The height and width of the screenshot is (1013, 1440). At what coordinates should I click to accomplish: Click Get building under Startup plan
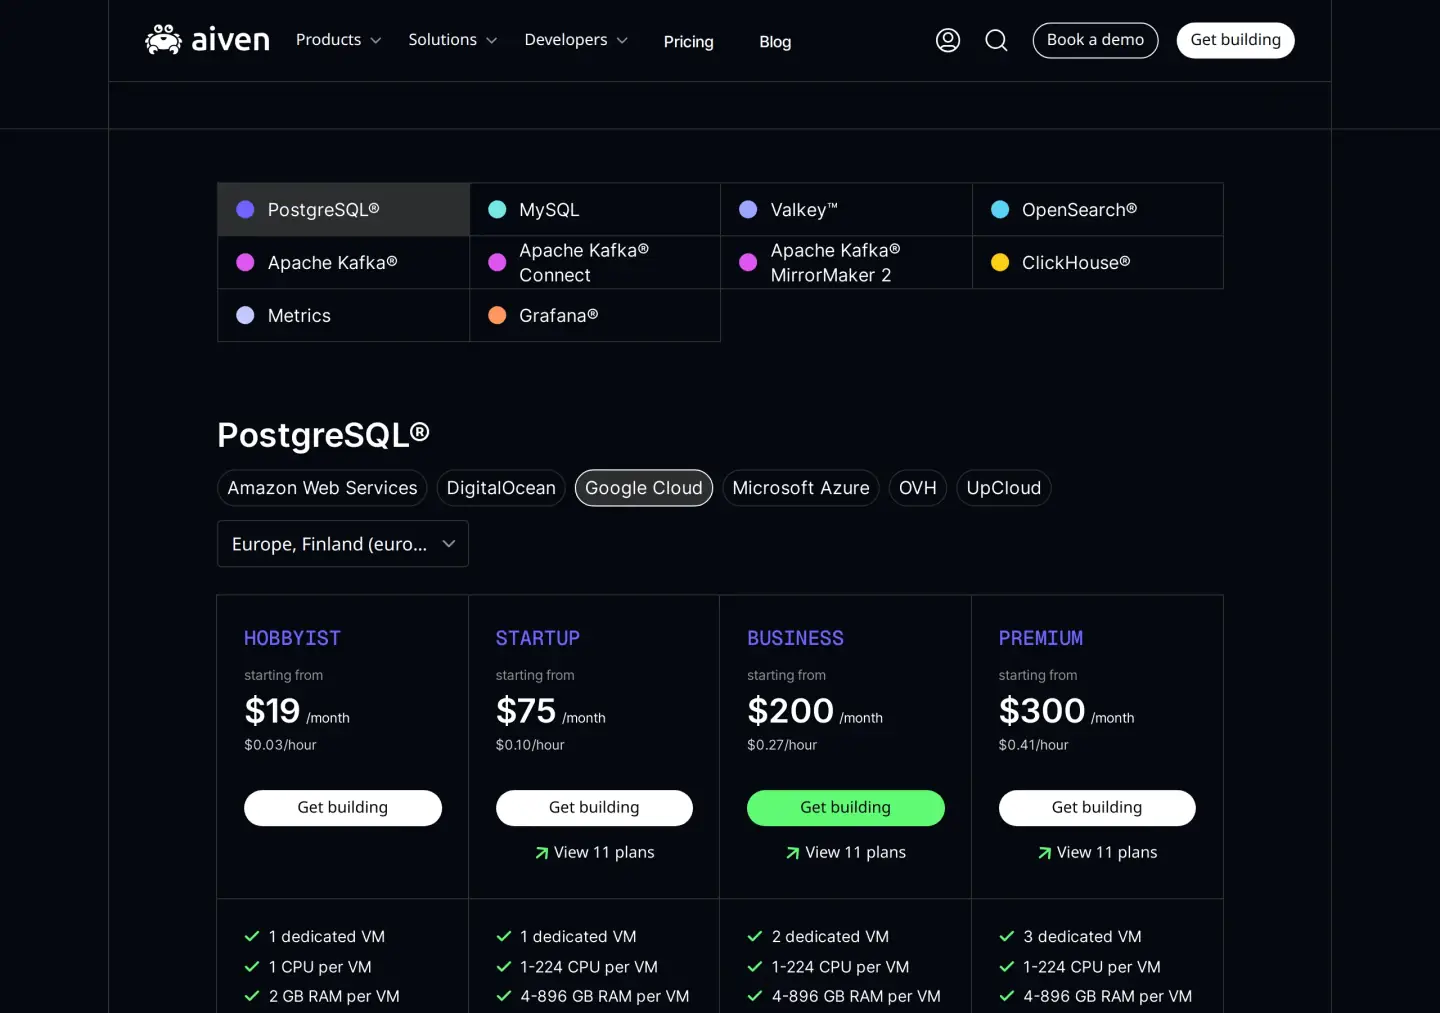coord(594,808)
